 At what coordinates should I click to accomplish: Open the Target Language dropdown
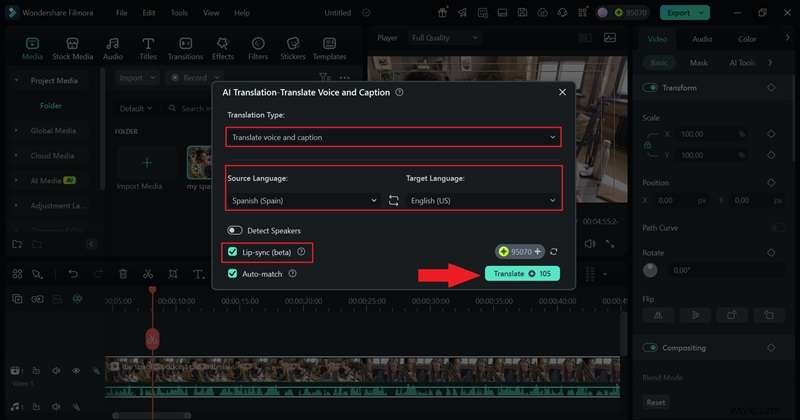482,200
